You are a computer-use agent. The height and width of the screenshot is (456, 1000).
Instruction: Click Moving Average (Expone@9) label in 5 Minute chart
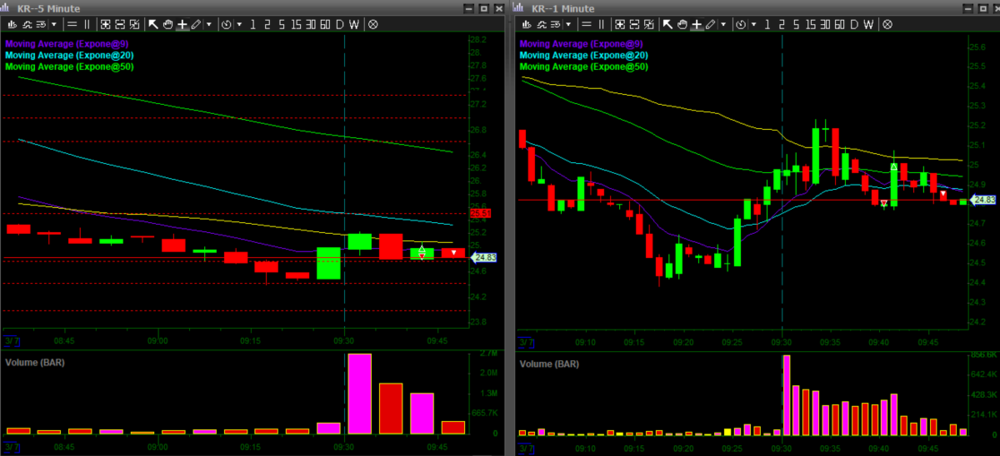(67, 44)
